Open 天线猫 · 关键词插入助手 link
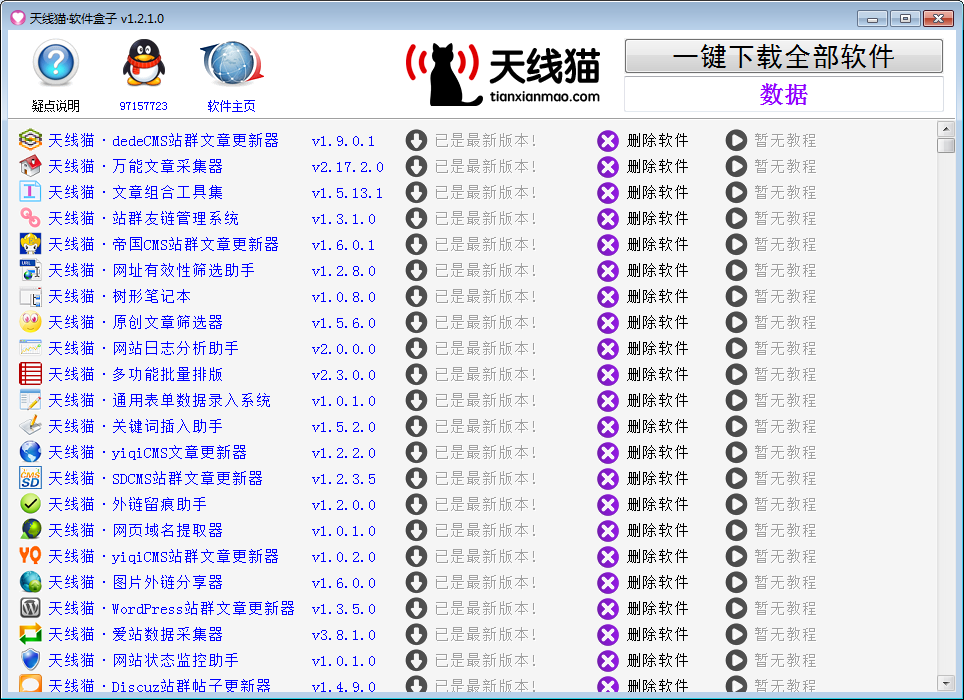This screenshot has height=700, width=964. [x=135, y=426]
